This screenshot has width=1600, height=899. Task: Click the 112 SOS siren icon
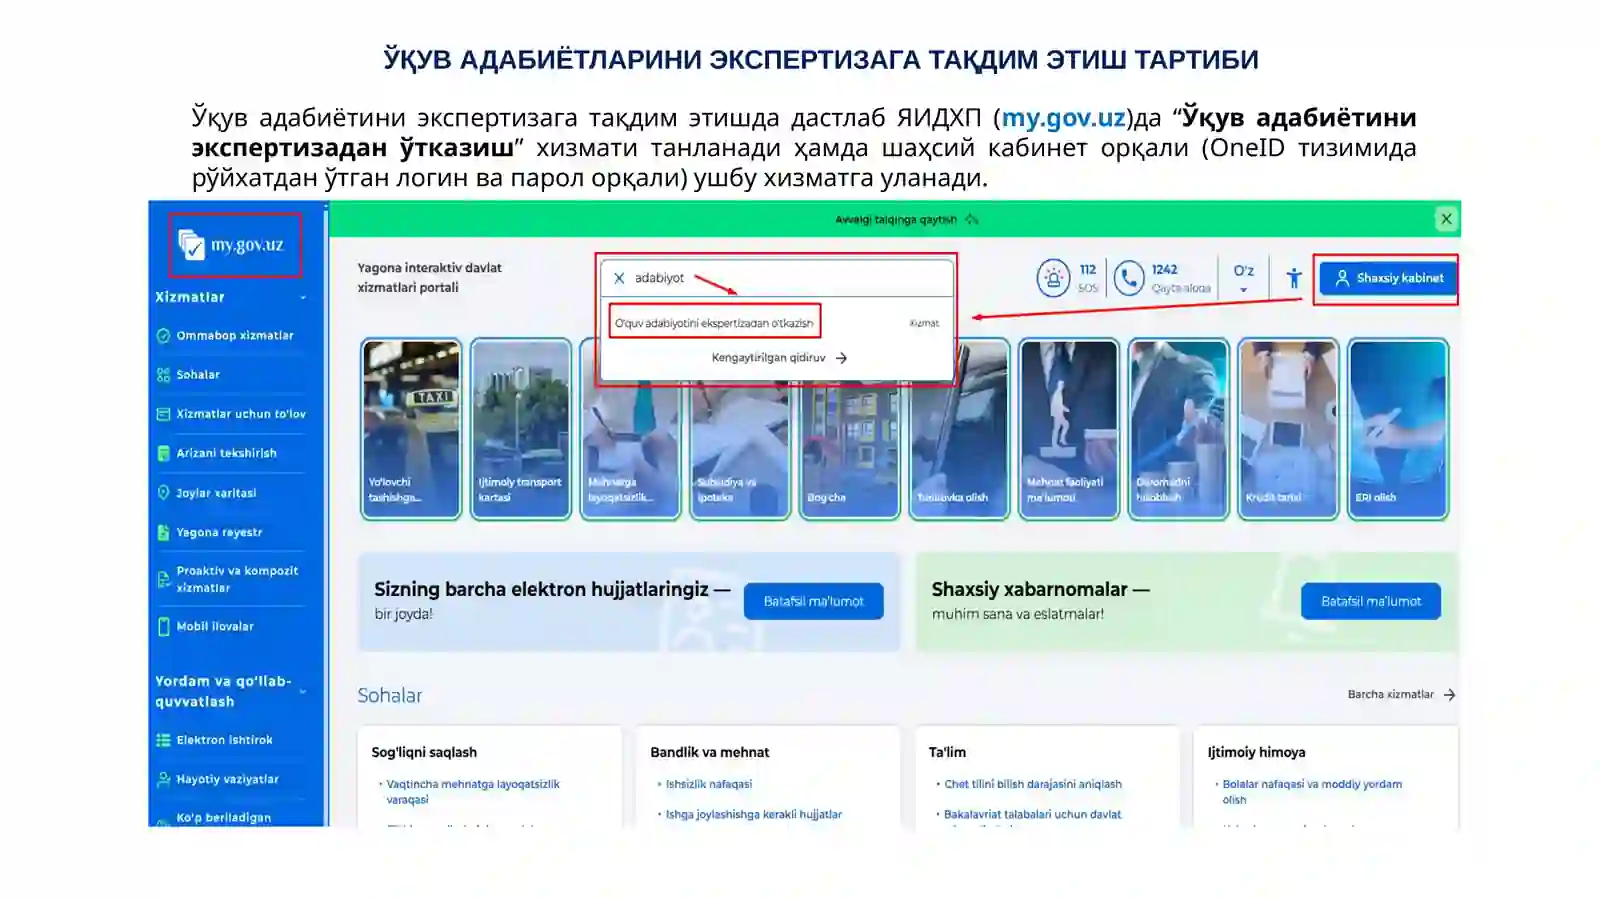[1053, 278]
